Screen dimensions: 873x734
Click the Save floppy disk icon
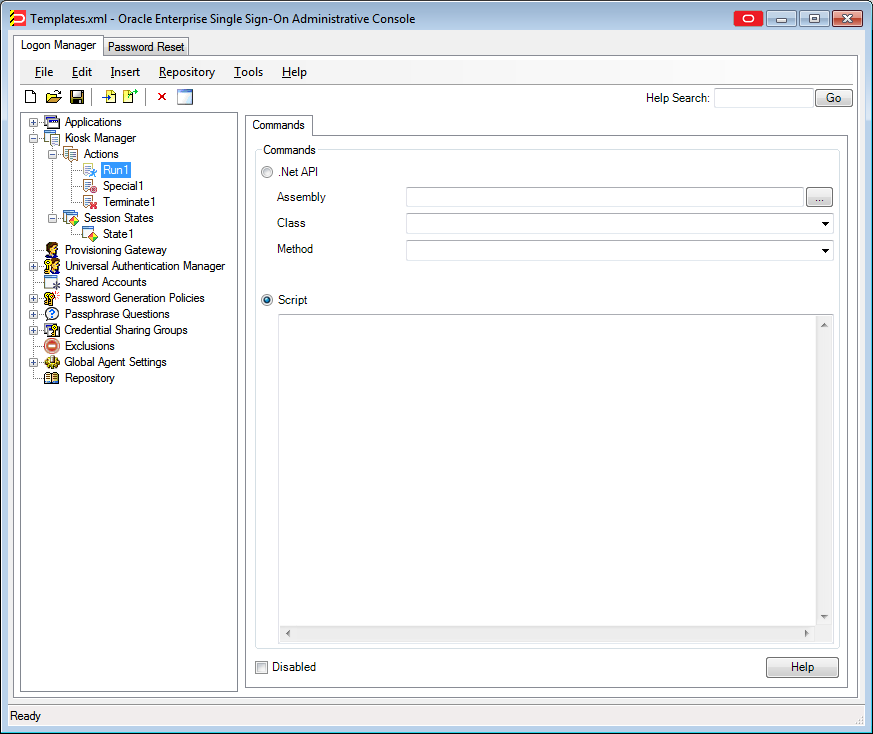tap(77, 97)
